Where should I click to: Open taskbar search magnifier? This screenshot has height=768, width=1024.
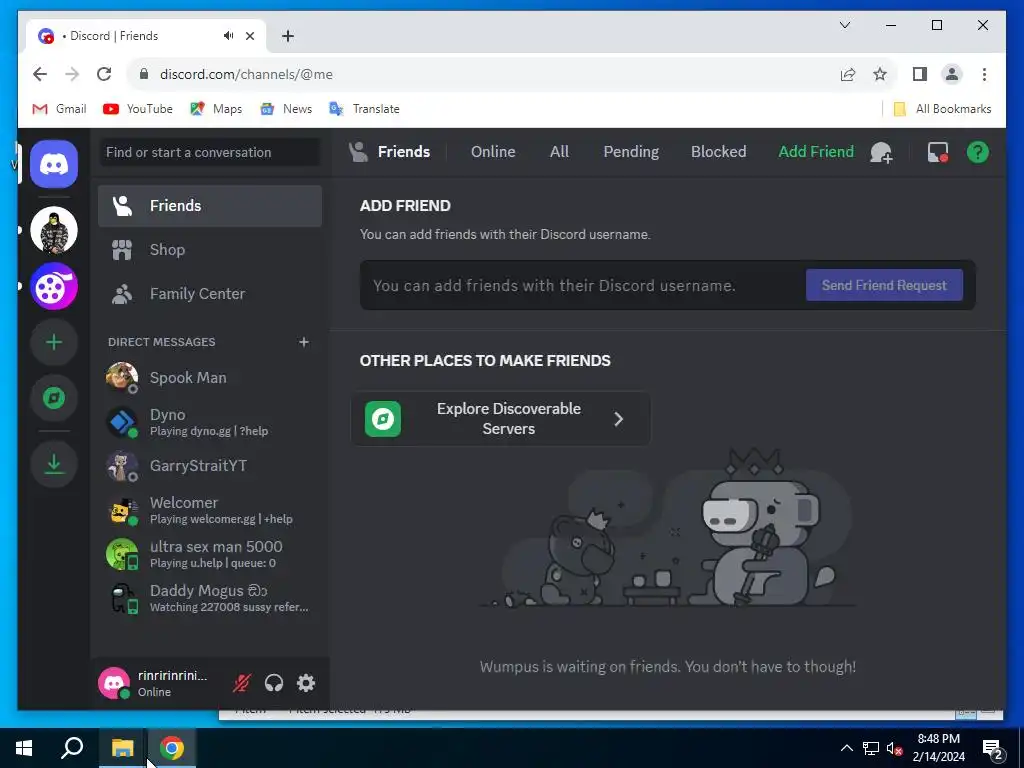coord(72,748)
